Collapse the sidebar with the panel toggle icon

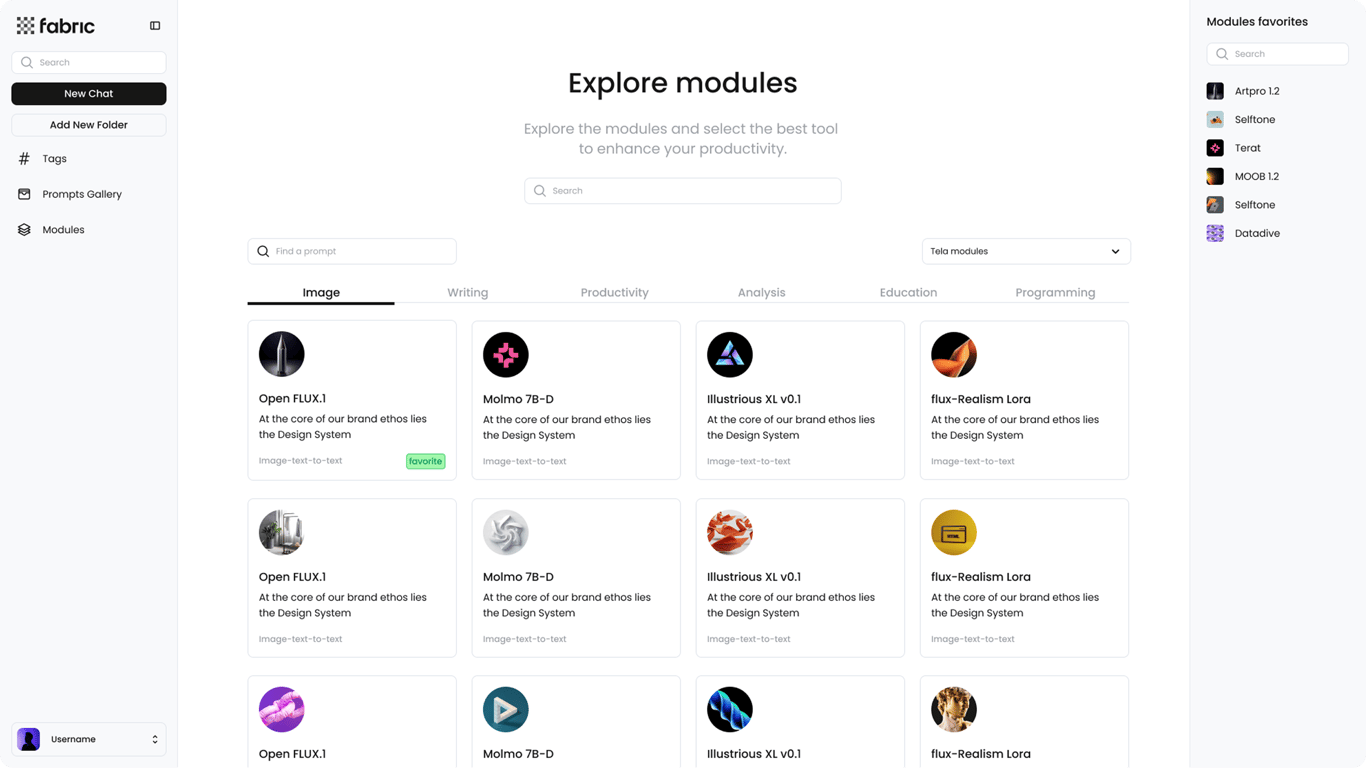[155, 26]
